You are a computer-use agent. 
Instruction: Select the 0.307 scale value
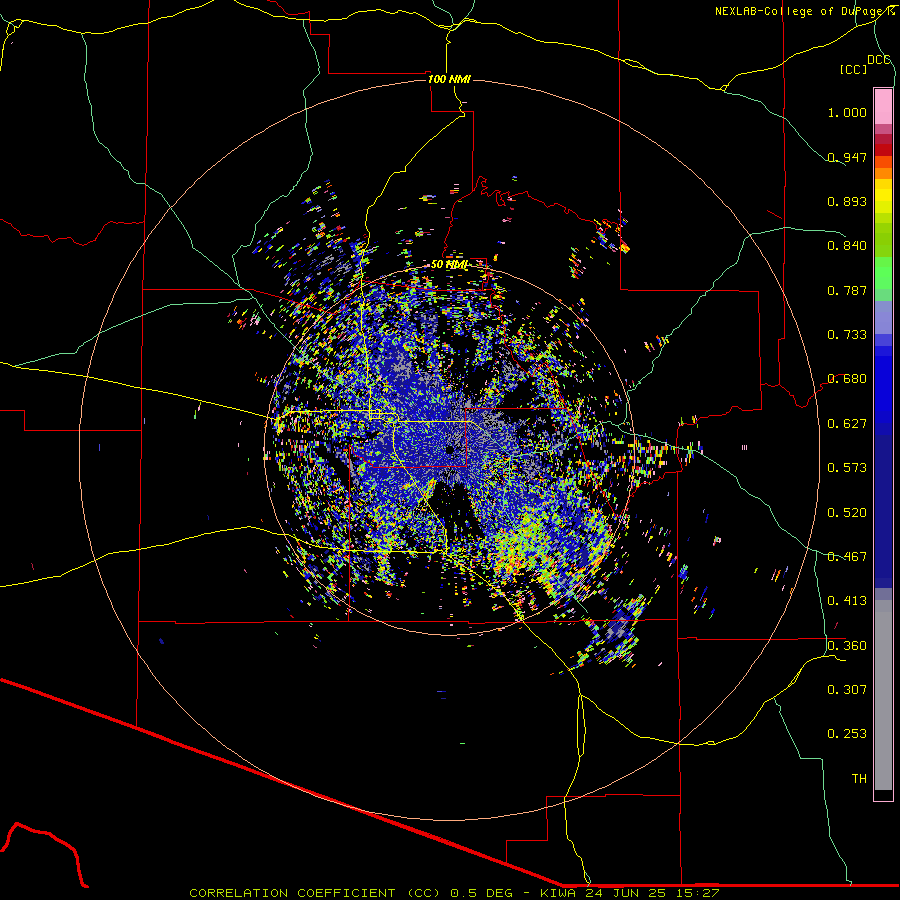coord(847,690)
